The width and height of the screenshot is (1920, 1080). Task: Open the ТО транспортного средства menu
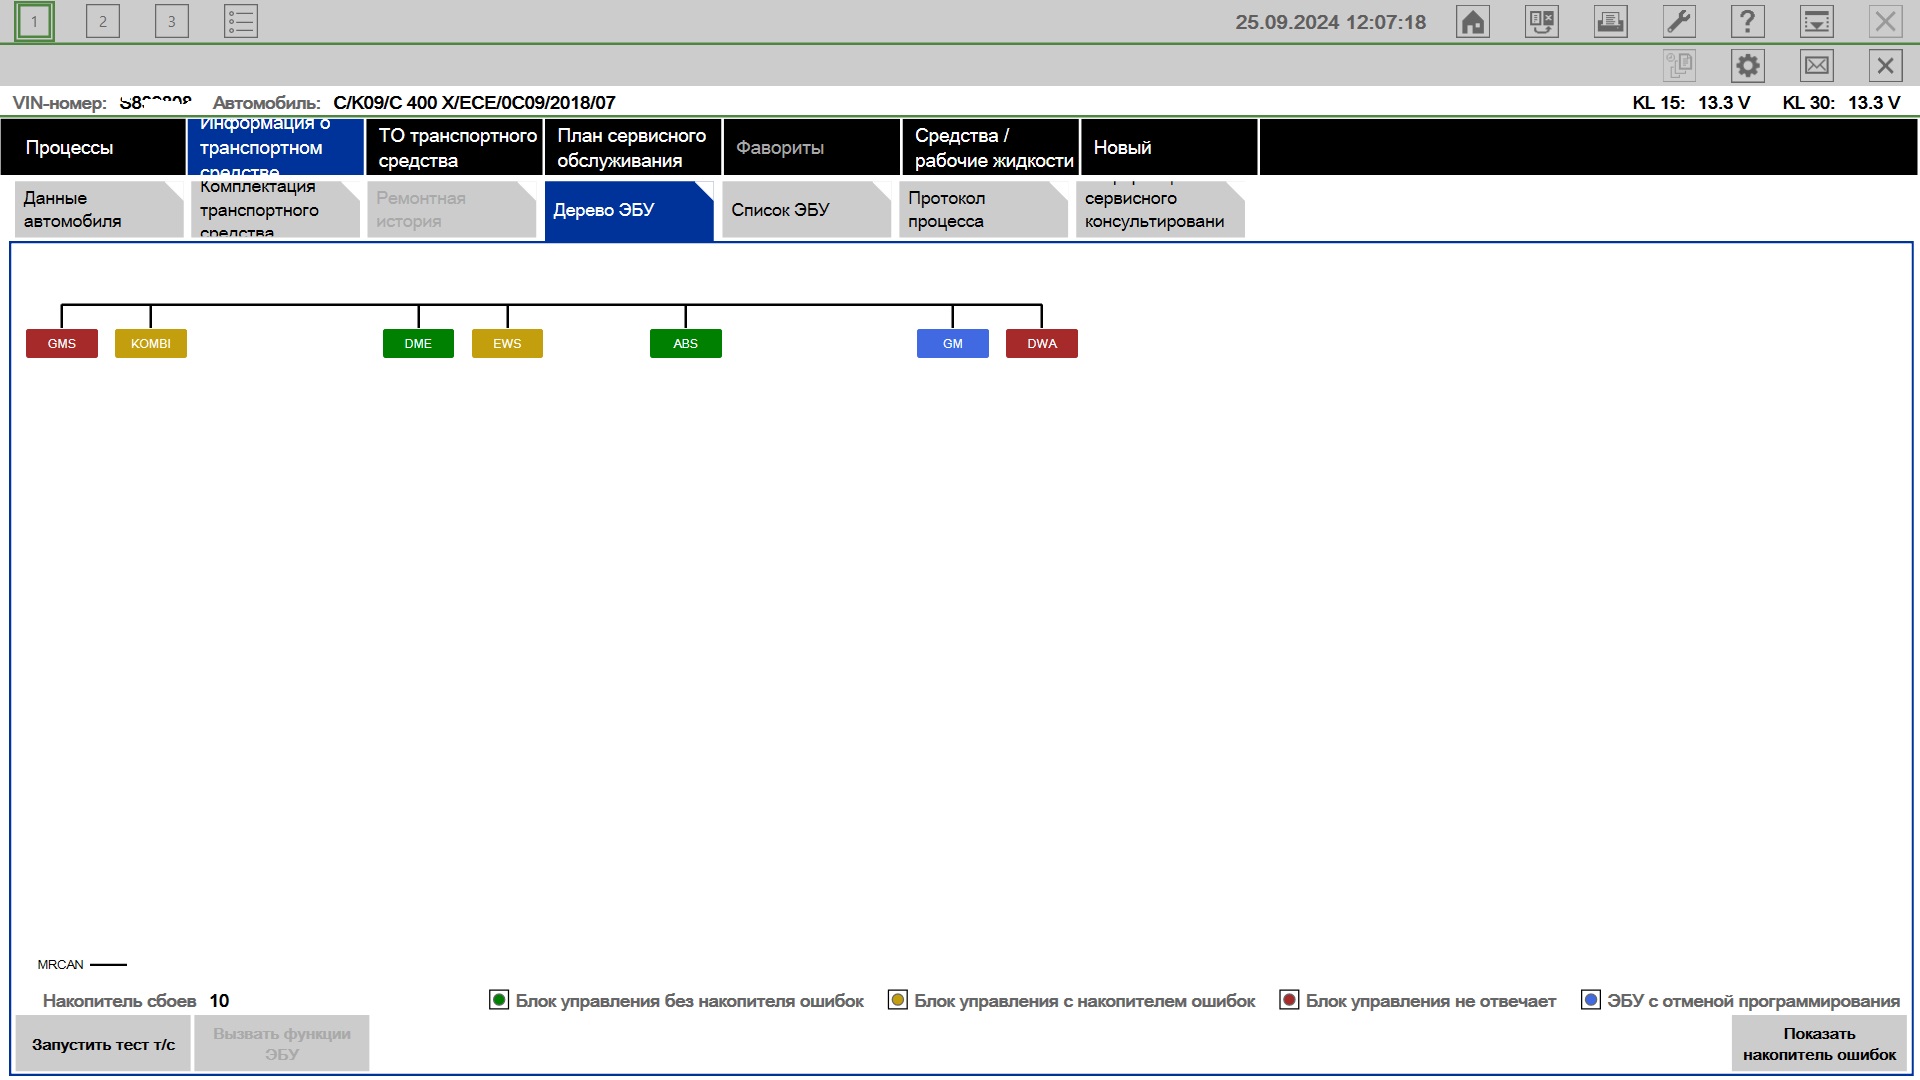[x=455, y=148]
